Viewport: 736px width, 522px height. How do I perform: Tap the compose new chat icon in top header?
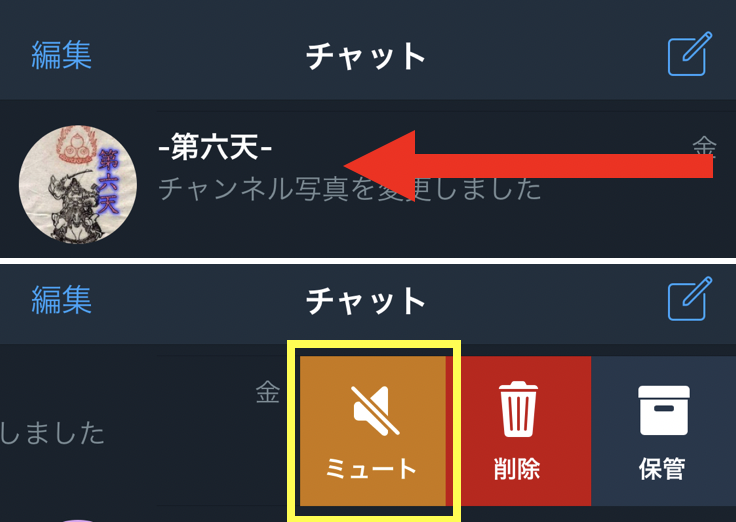pyautogui.click(x=689, y=54)
